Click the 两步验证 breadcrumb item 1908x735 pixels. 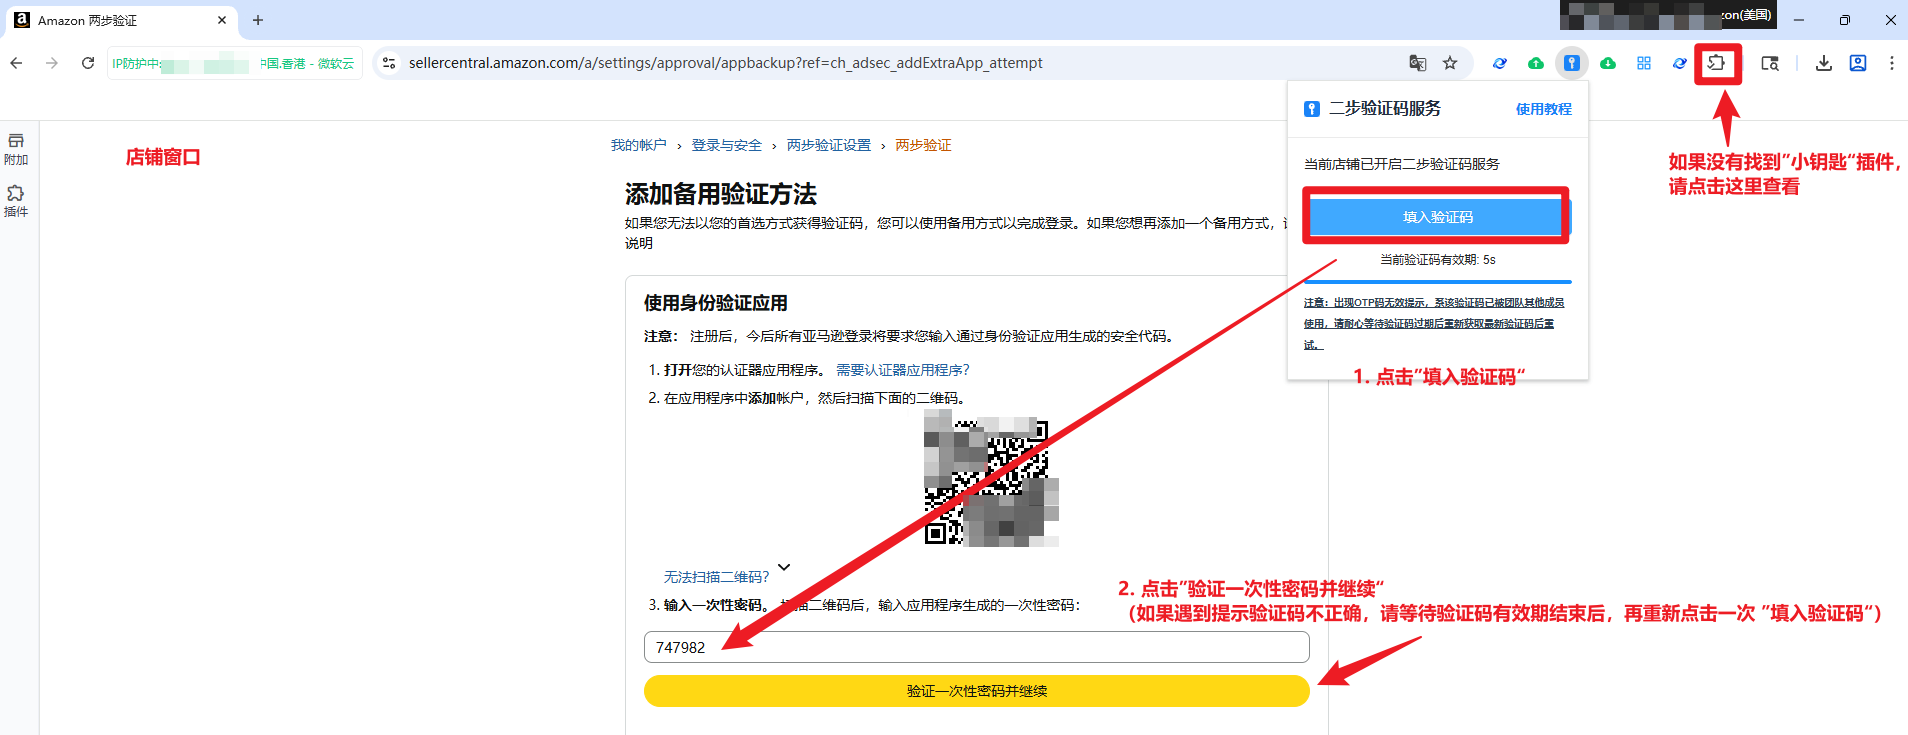[x=923, y=145]
